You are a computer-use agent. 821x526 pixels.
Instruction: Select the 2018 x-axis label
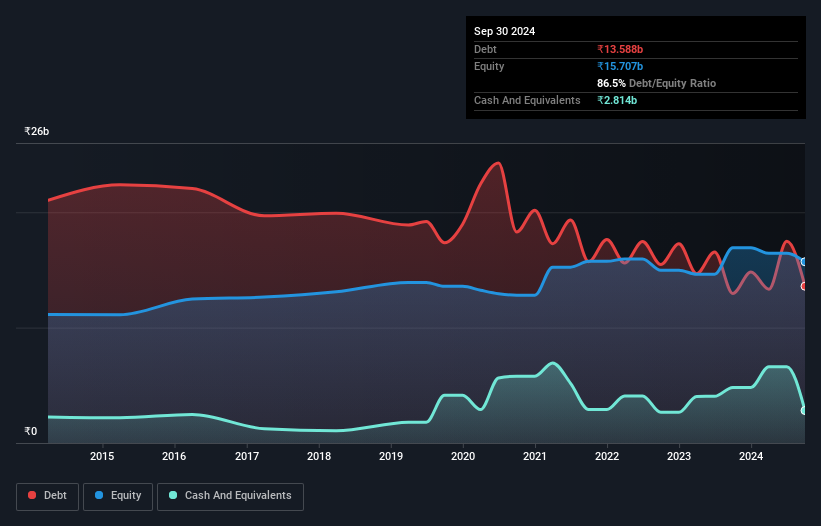tap(319, 456)
